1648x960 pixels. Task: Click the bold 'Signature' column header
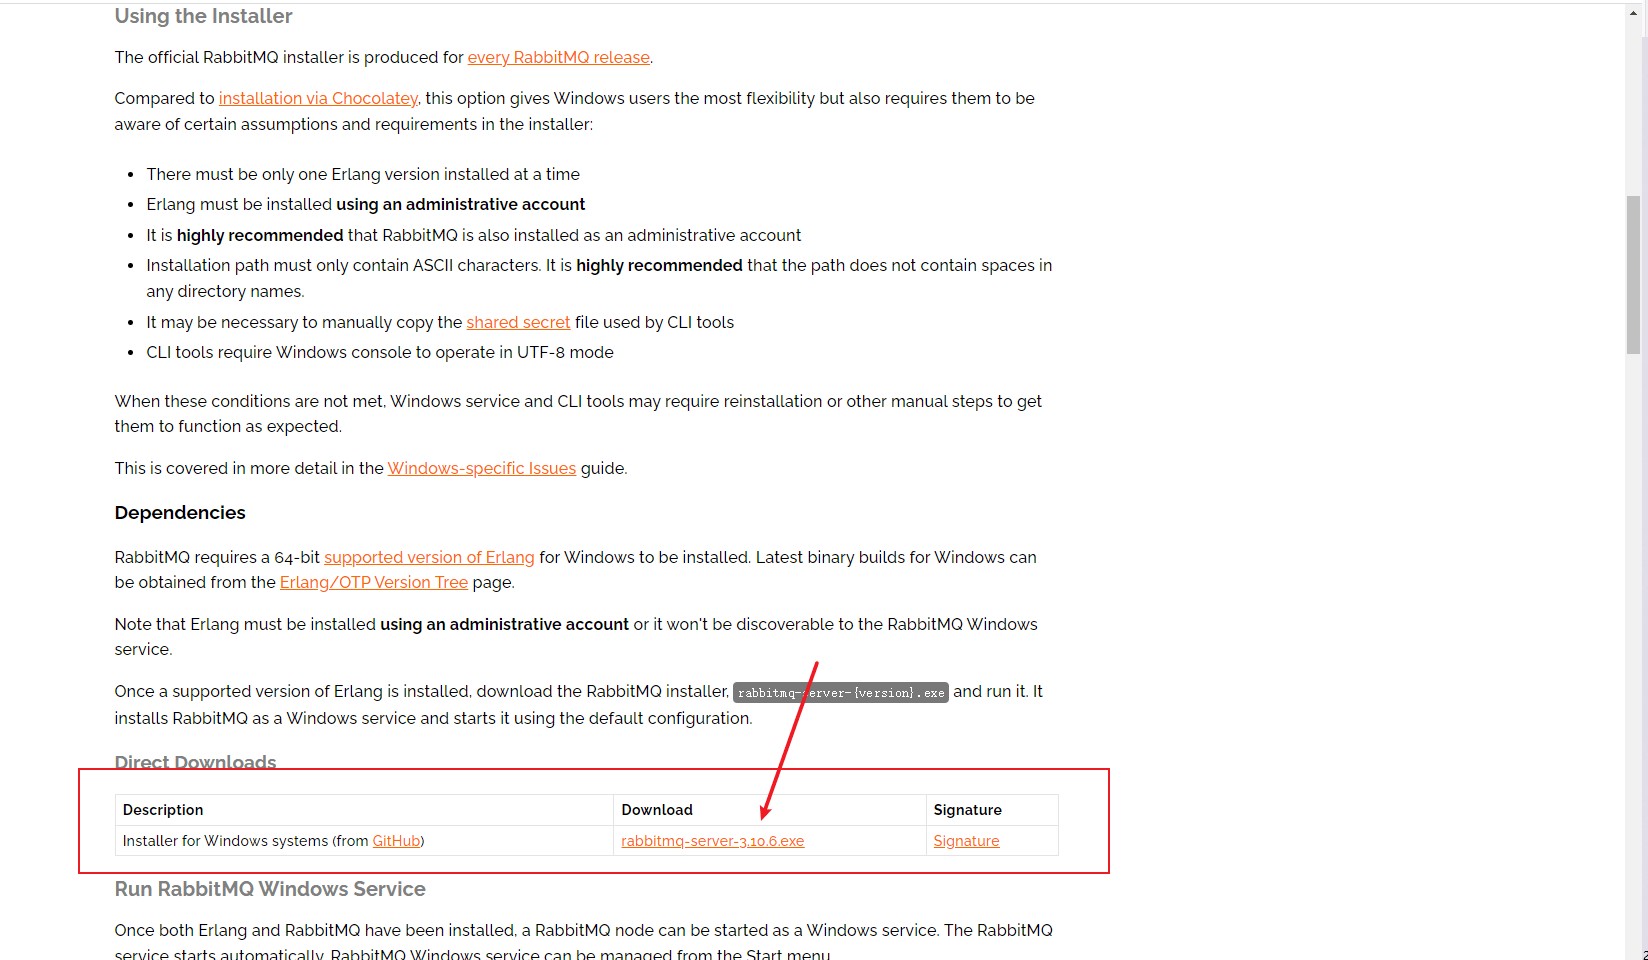(967, 810)
